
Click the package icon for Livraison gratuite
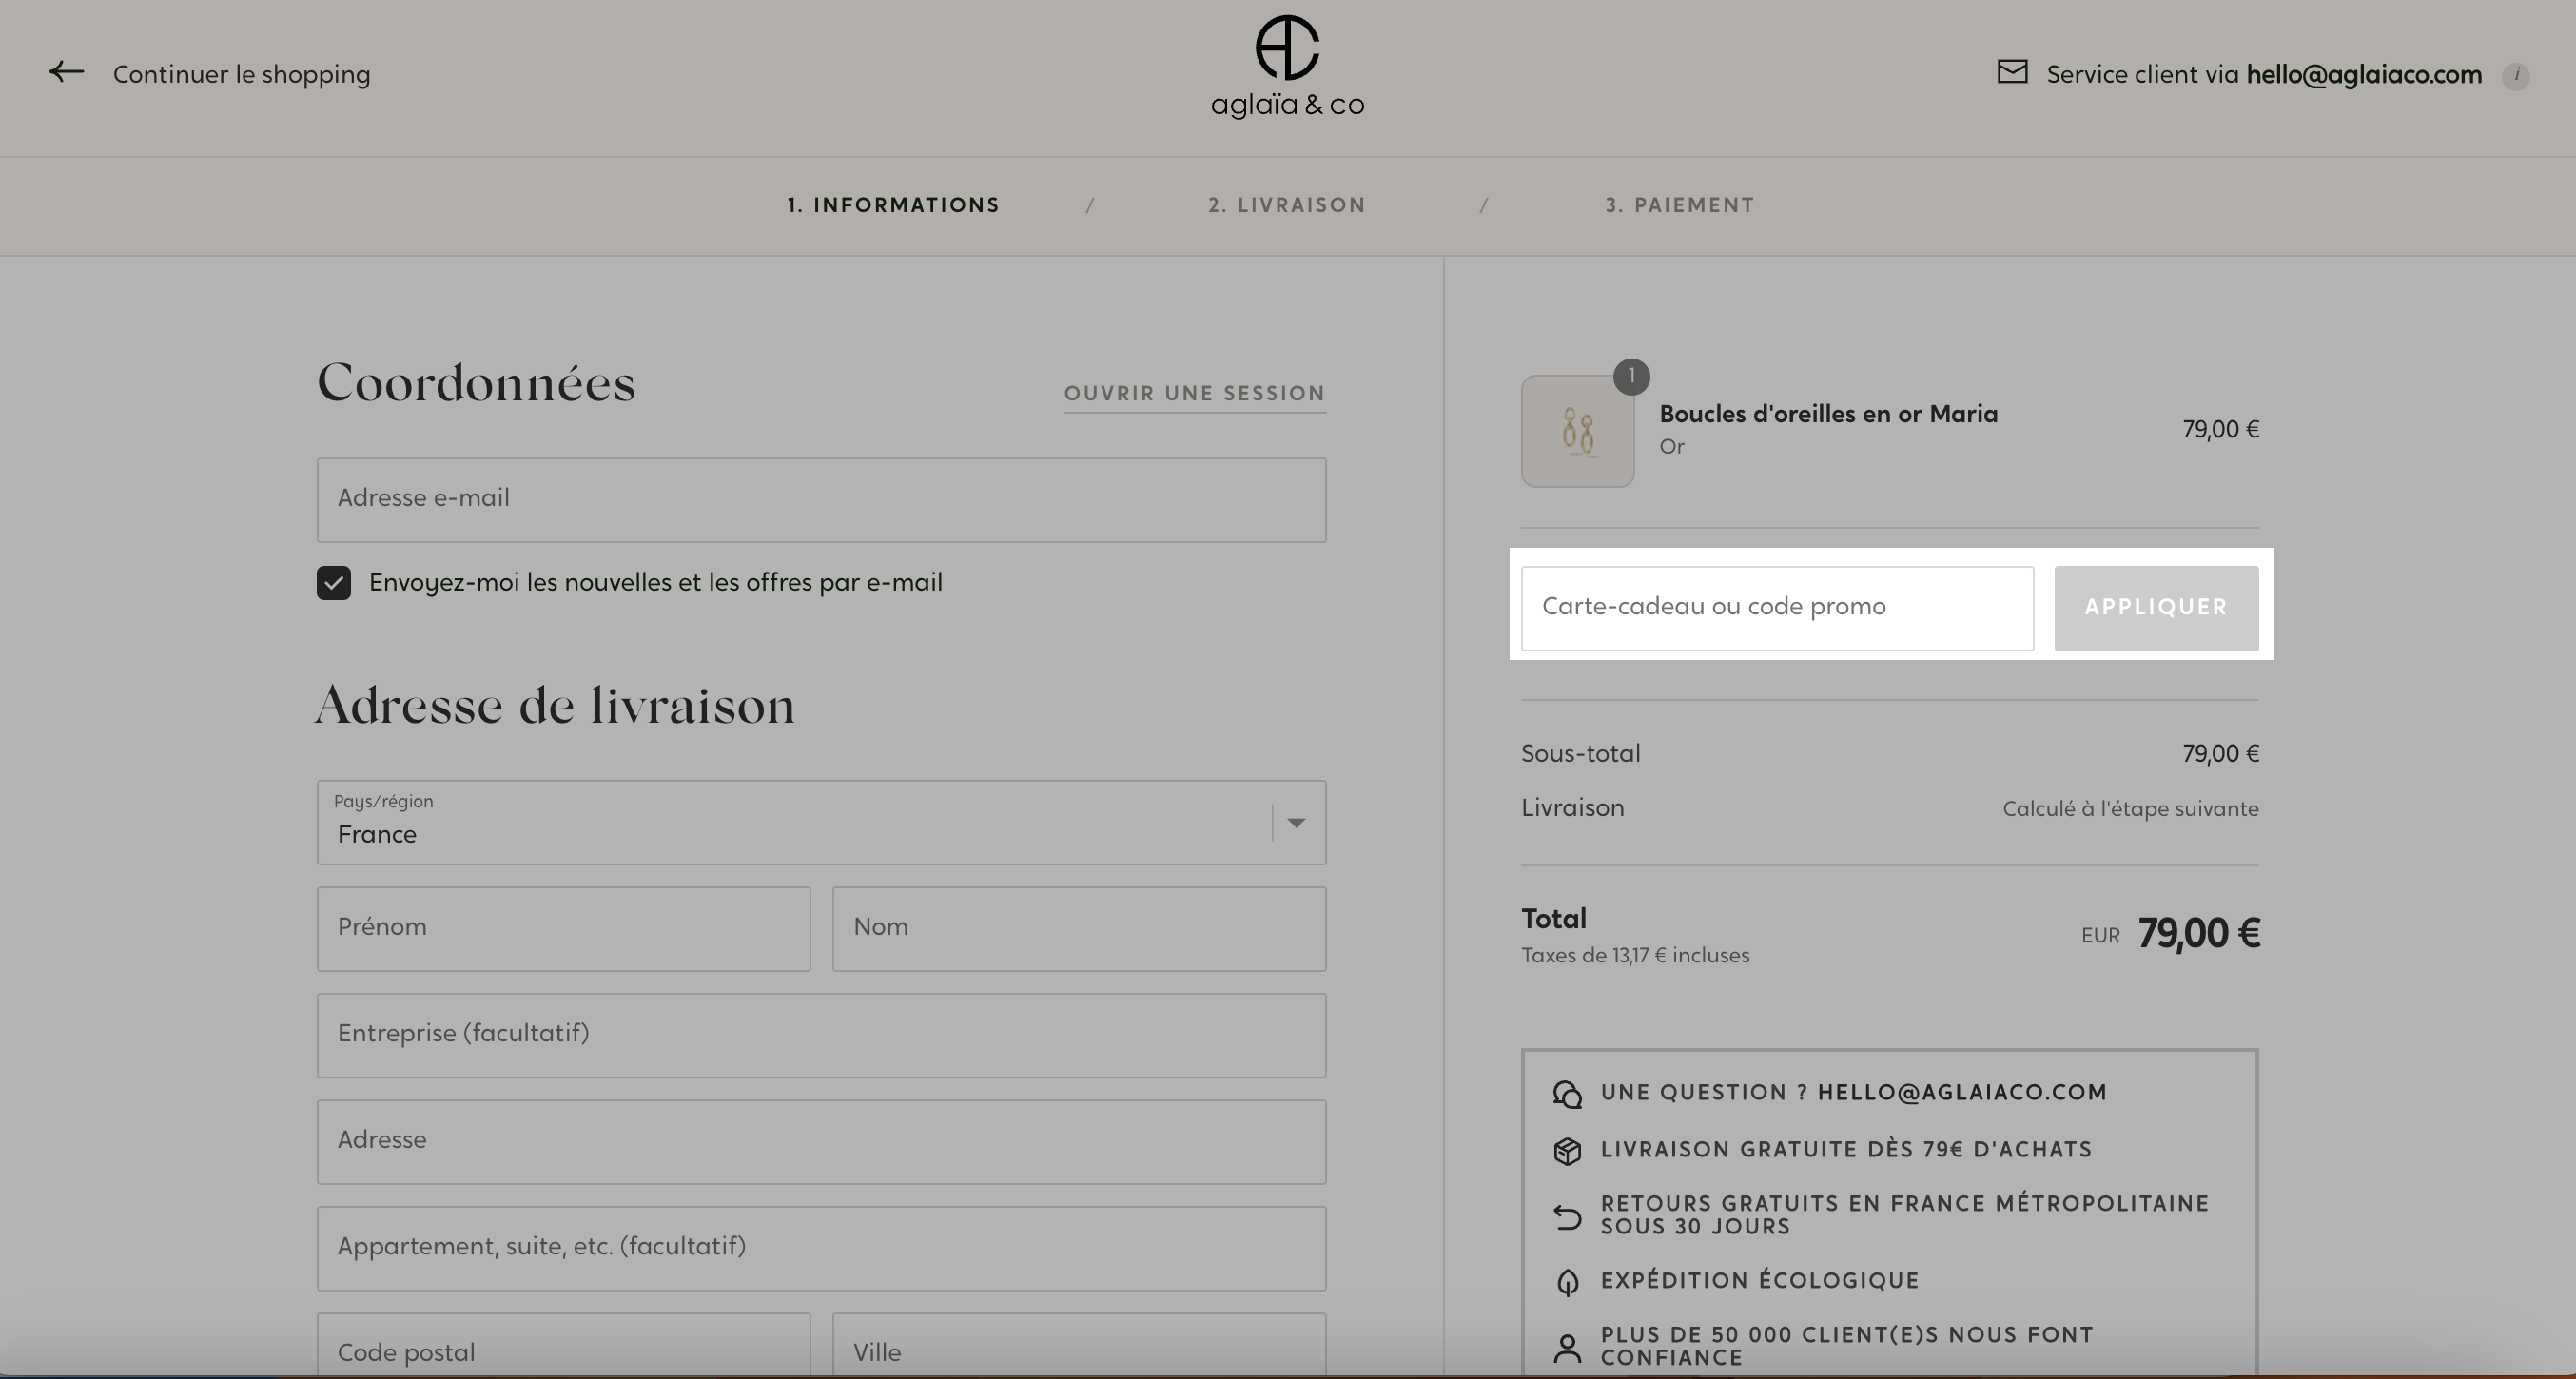pos(1567,1151)
